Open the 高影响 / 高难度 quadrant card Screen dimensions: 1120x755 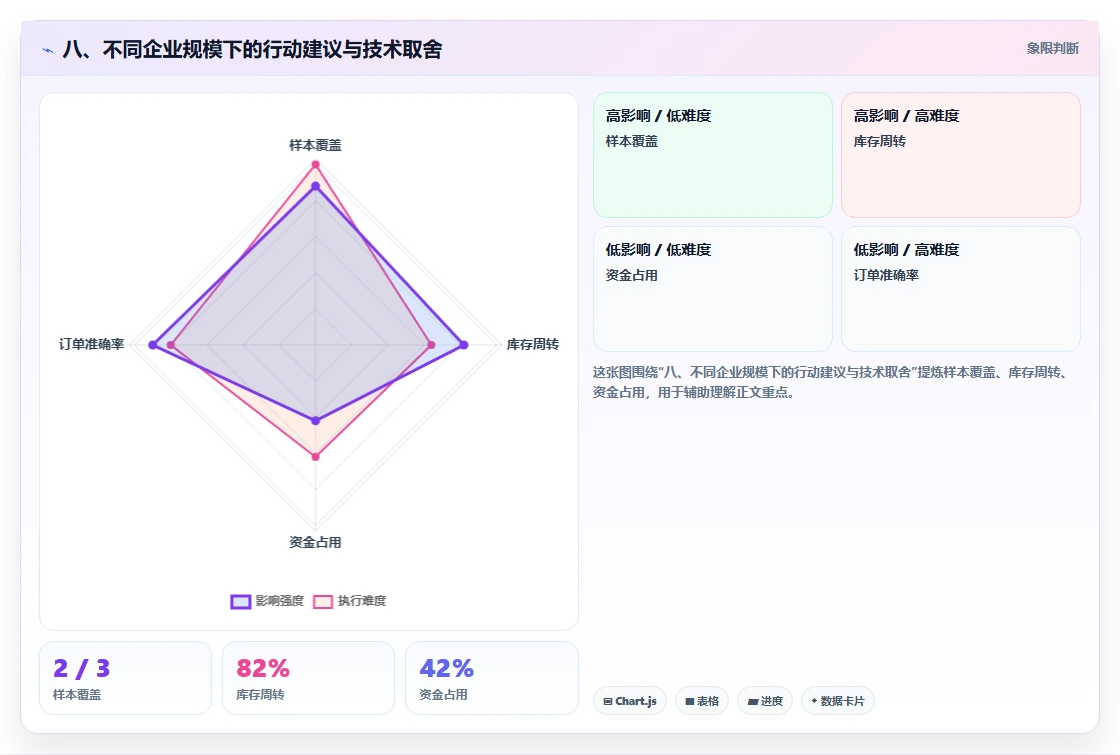click(961, 154)
